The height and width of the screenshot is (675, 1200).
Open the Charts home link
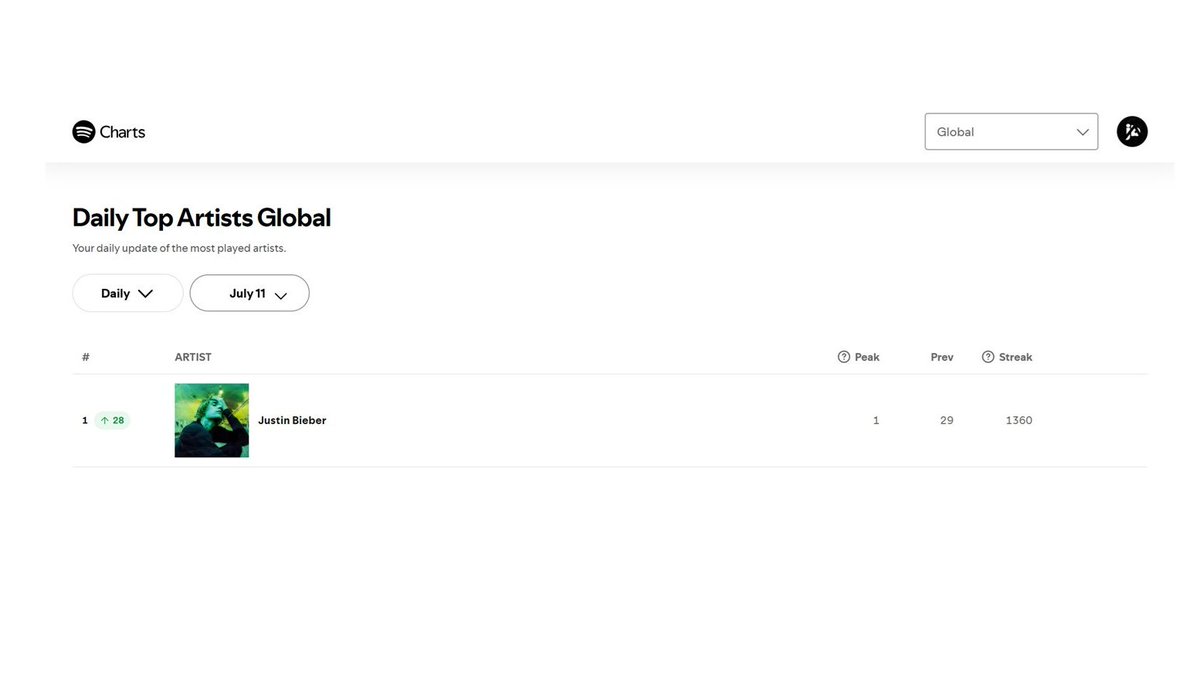[x=109, y=132]
